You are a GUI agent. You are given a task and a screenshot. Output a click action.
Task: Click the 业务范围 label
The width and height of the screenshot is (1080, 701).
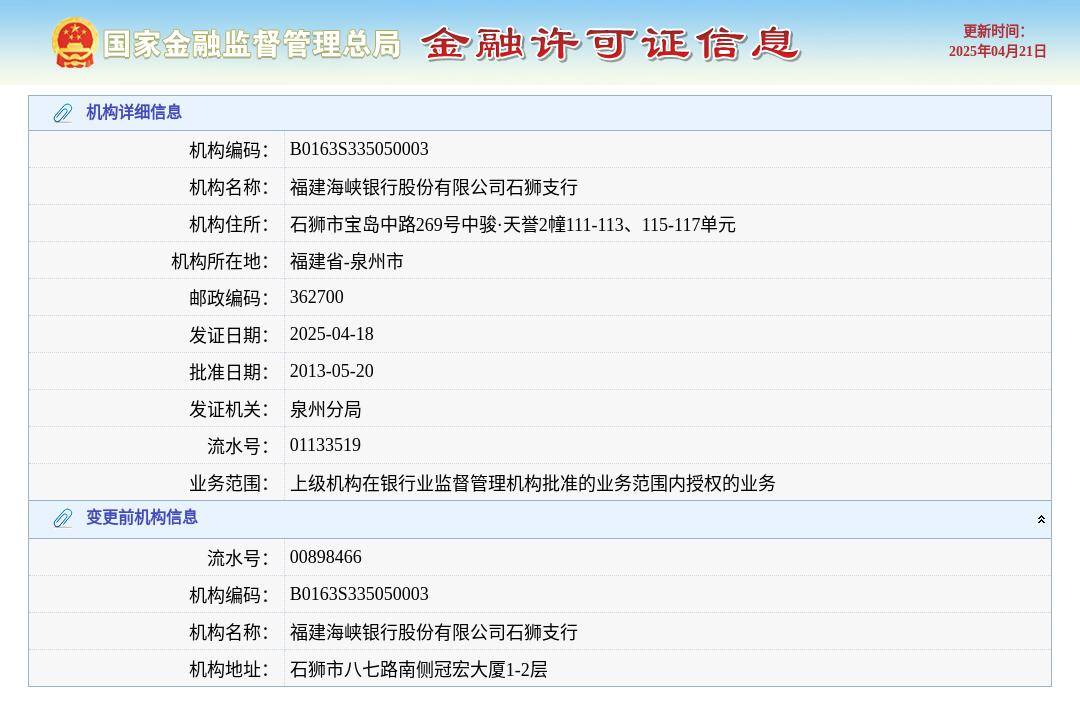[229, 483]
